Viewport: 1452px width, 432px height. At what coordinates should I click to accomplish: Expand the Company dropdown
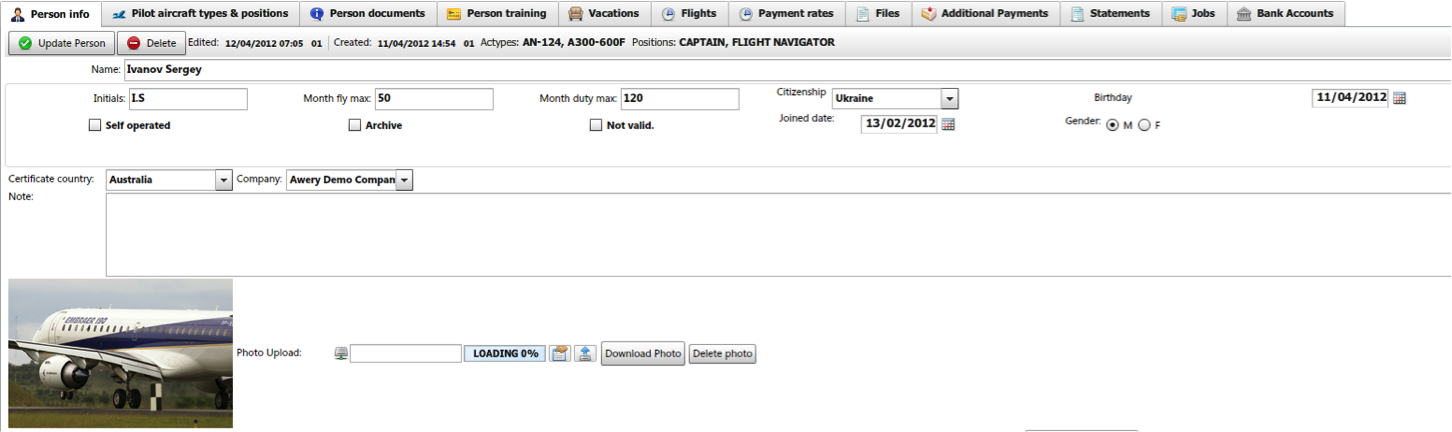(x=404, y=180)
